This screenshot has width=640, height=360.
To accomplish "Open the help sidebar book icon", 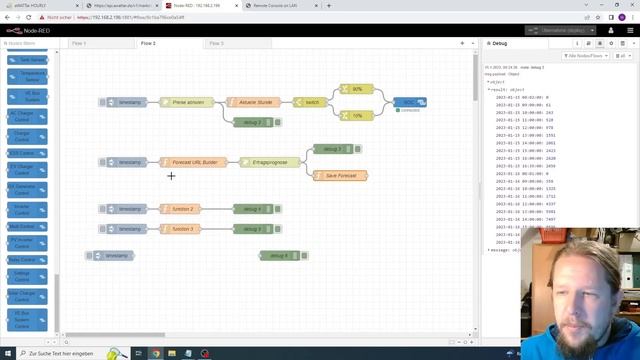I will [x=589, y=43].
